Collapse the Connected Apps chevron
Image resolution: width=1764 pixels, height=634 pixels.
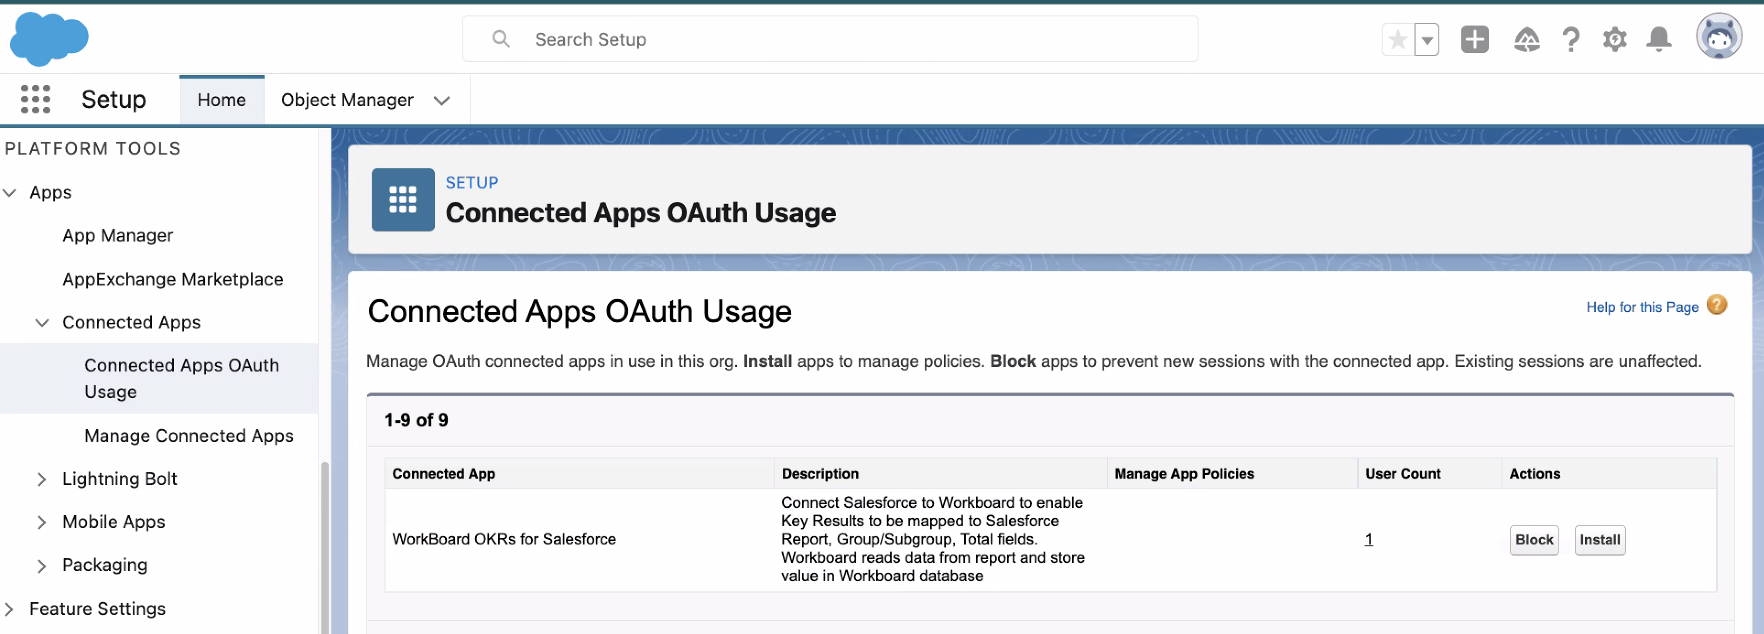click(x=42, y=322)
